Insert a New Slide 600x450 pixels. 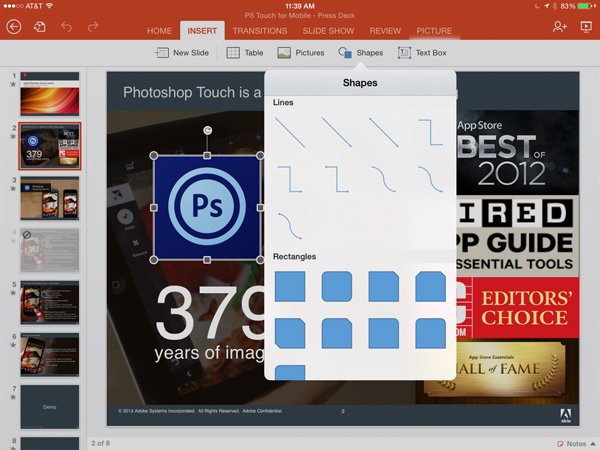click(182, 53)
